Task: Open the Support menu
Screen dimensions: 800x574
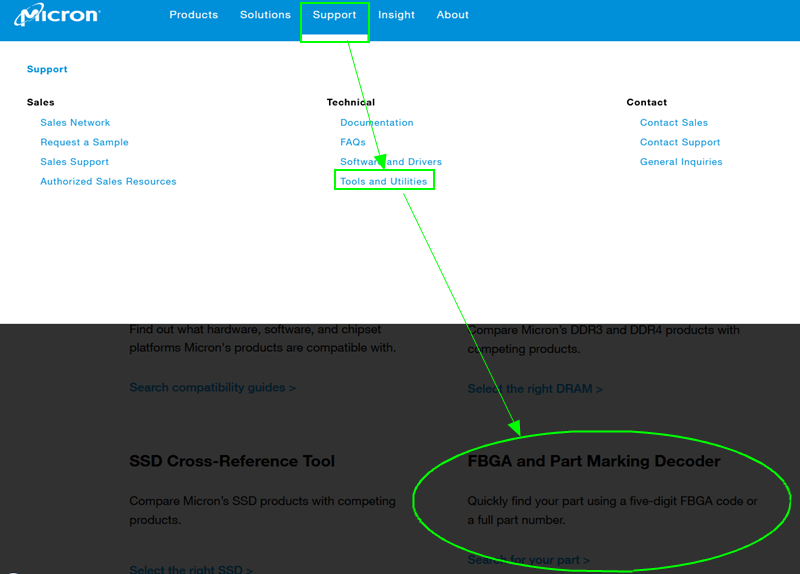Action: (x=334, y=15)
